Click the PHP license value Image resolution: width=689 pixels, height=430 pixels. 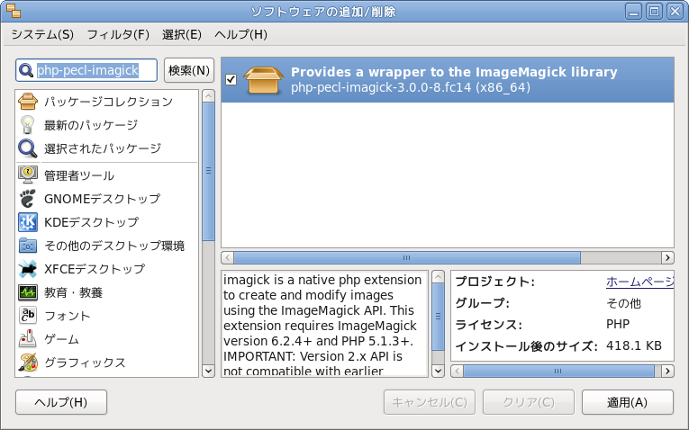(617, 324)
